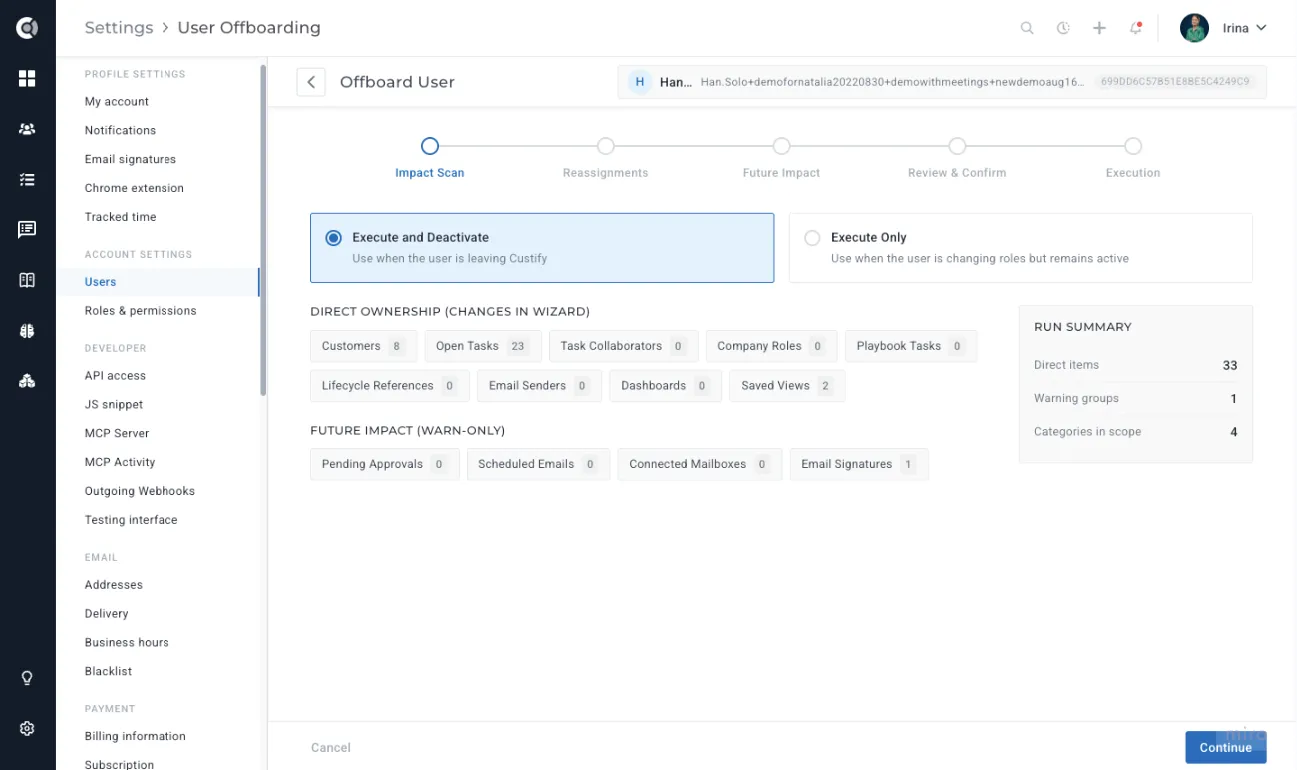Open My account in profile settings
This screenshot has width=1297, height=770.
click(117, 102)
